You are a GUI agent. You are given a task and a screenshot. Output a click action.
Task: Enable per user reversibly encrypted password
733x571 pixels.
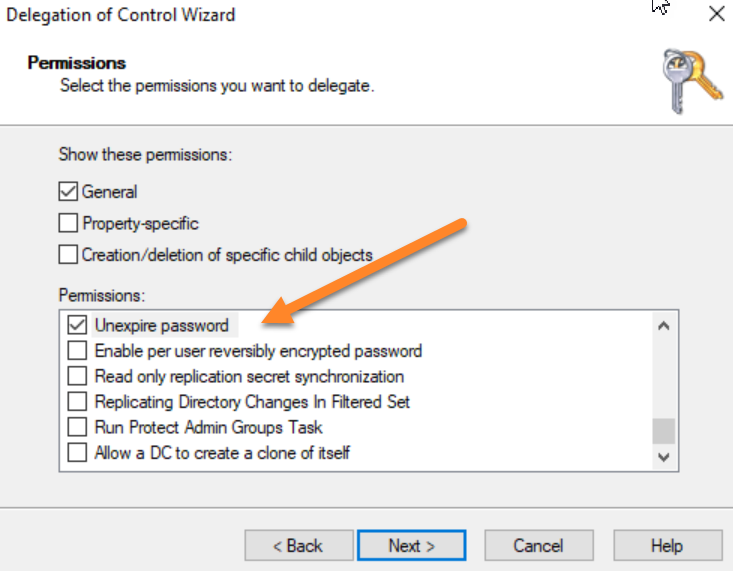pos(77,350)
